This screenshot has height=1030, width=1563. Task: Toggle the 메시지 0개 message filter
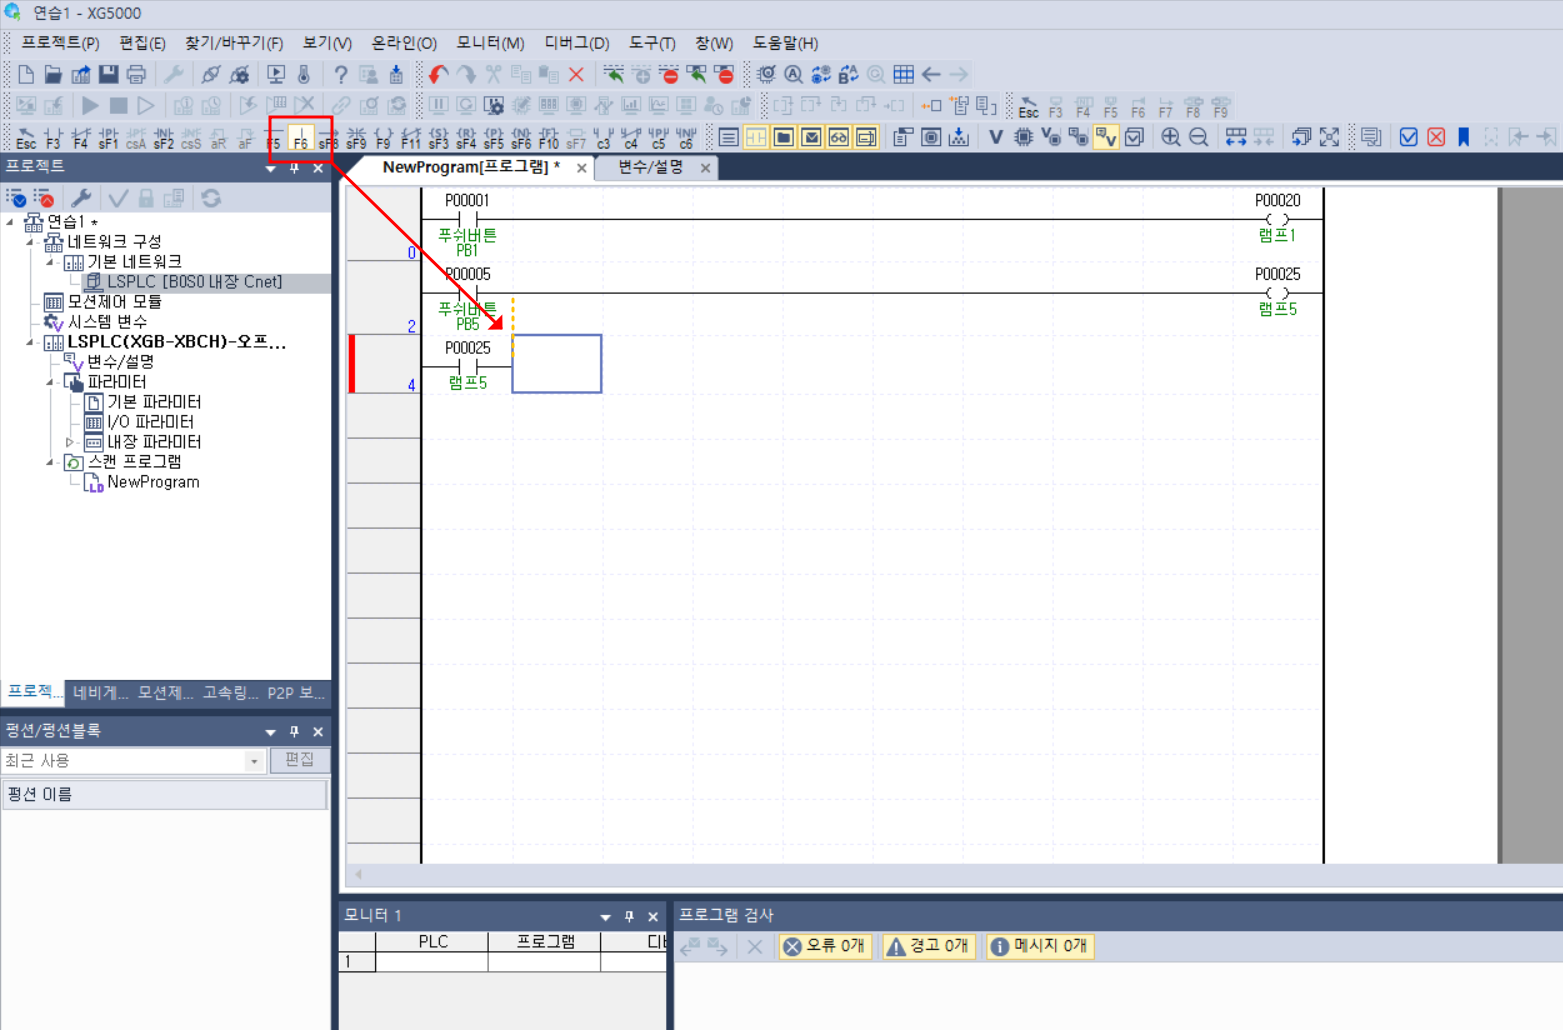tap(1039, 946)
